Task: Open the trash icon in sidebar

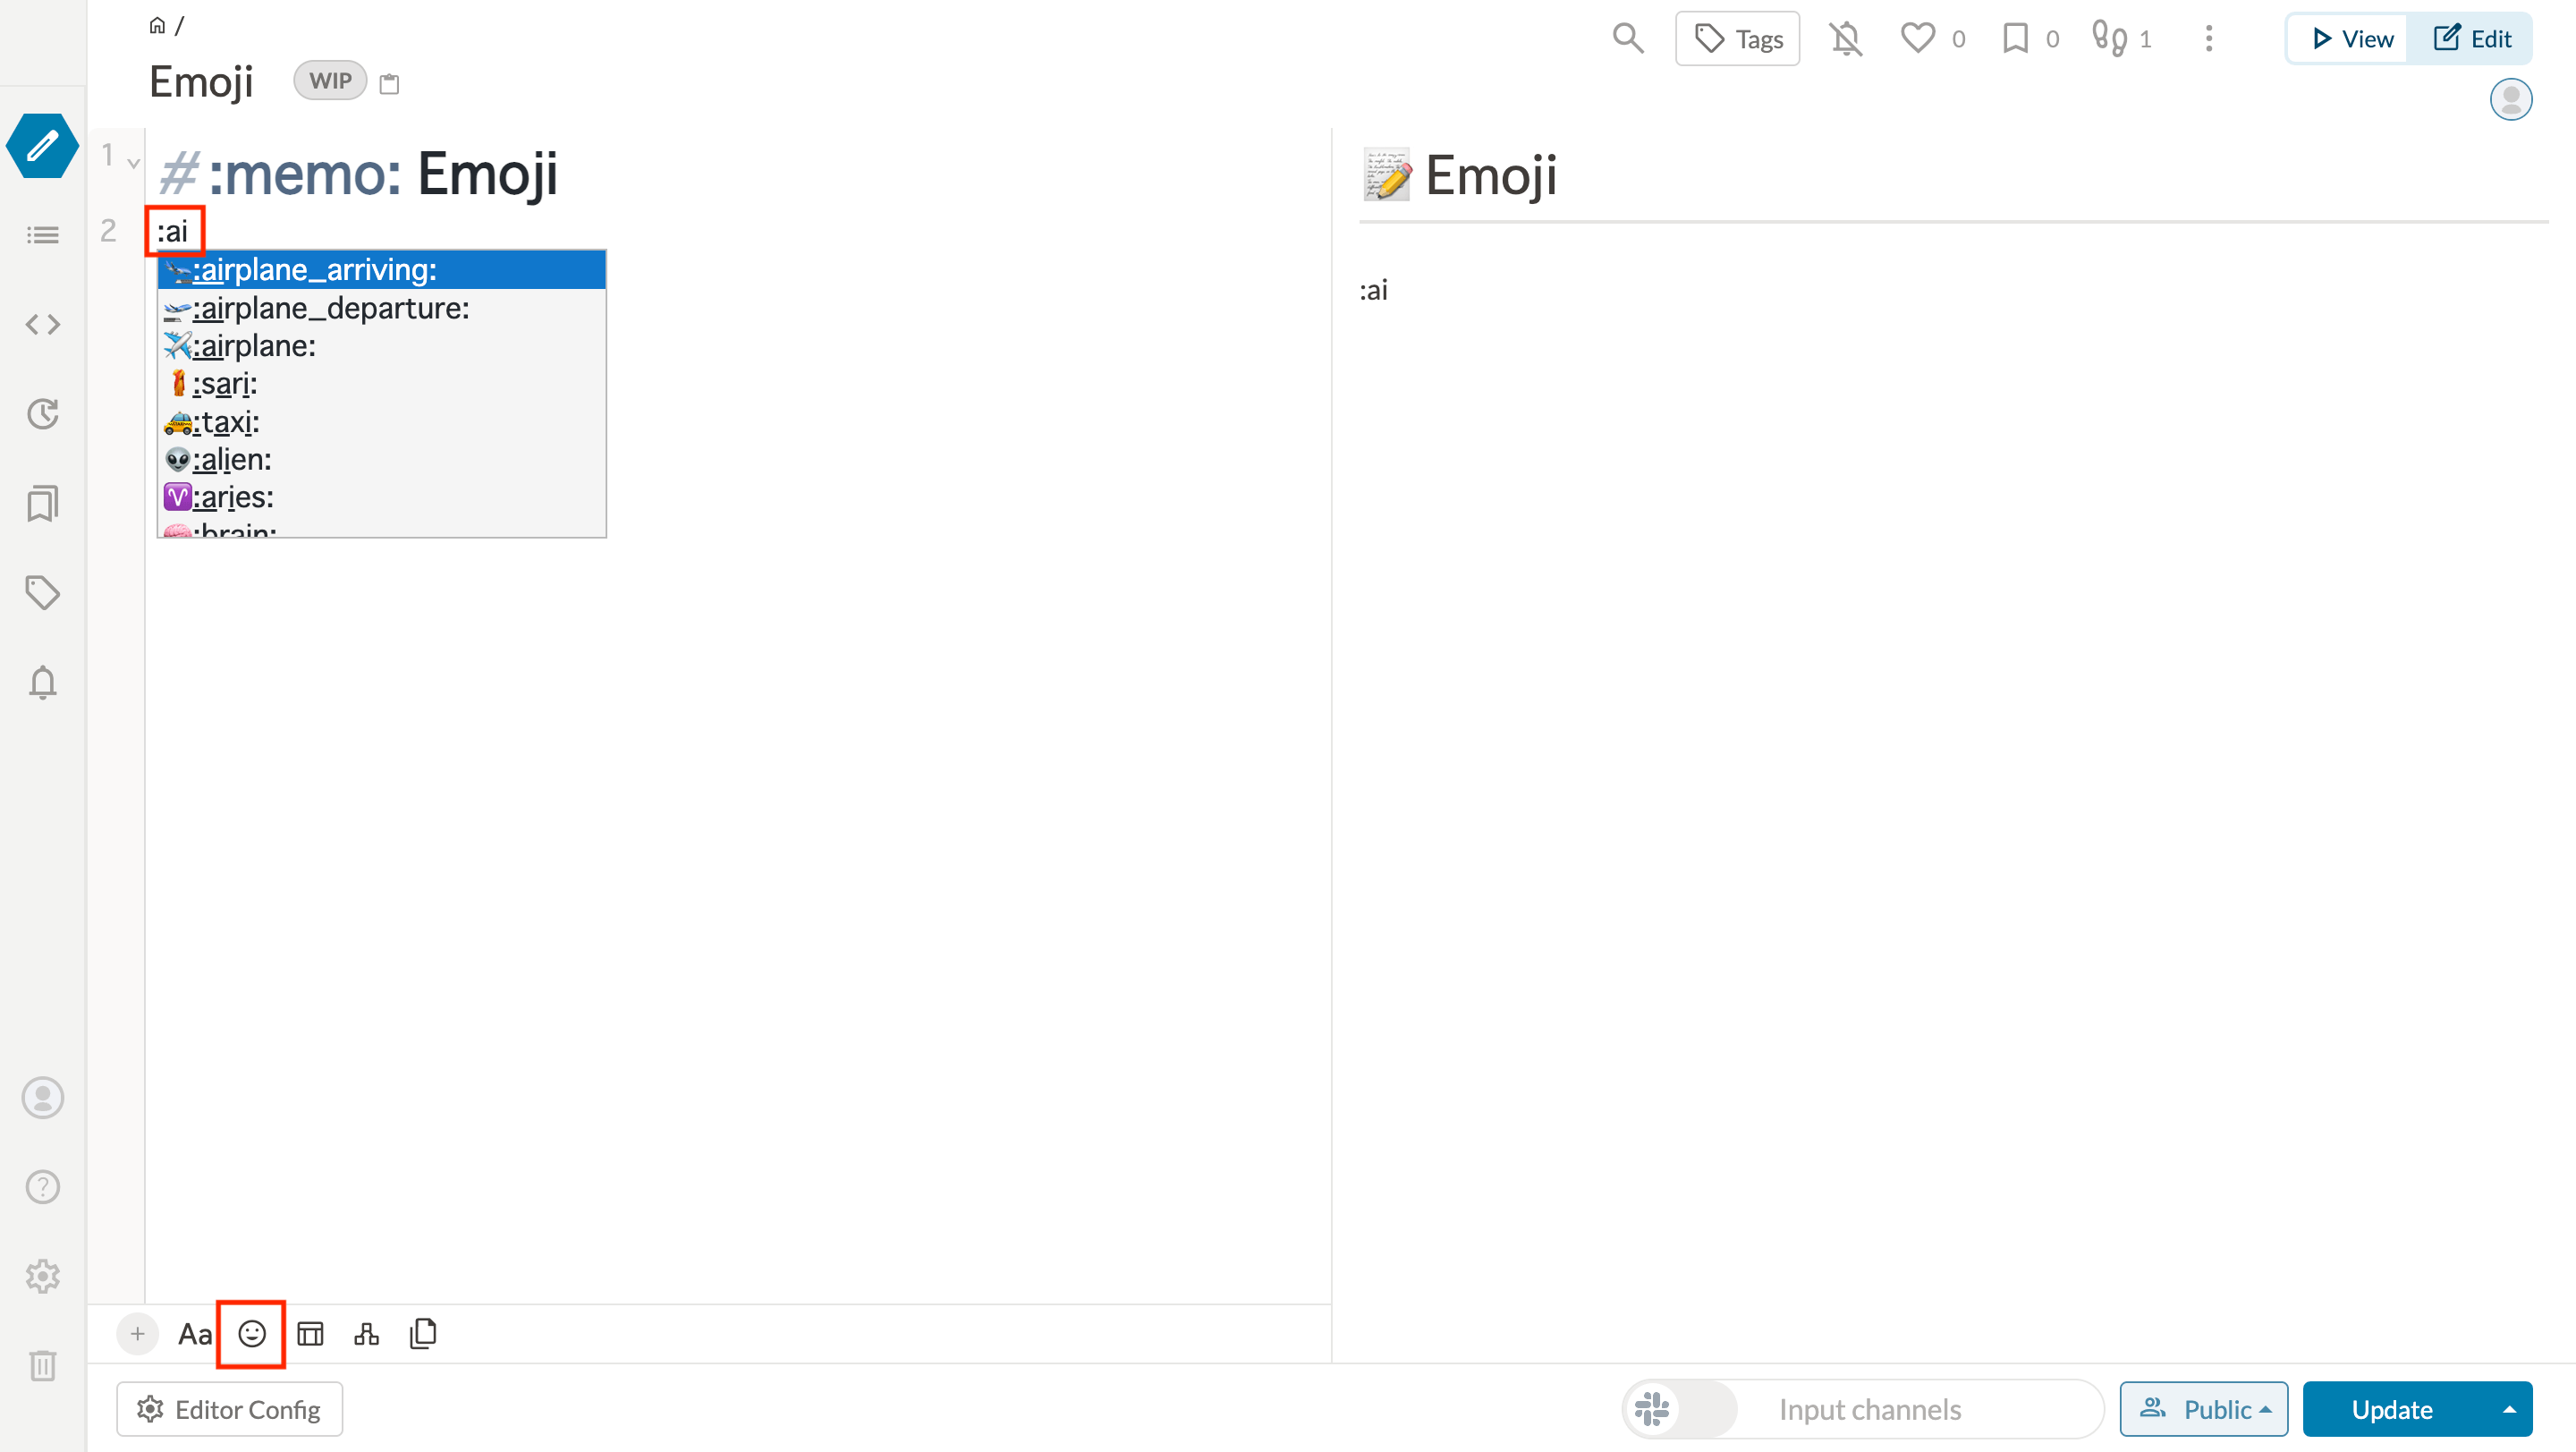Action: (x=42, y=1365)
